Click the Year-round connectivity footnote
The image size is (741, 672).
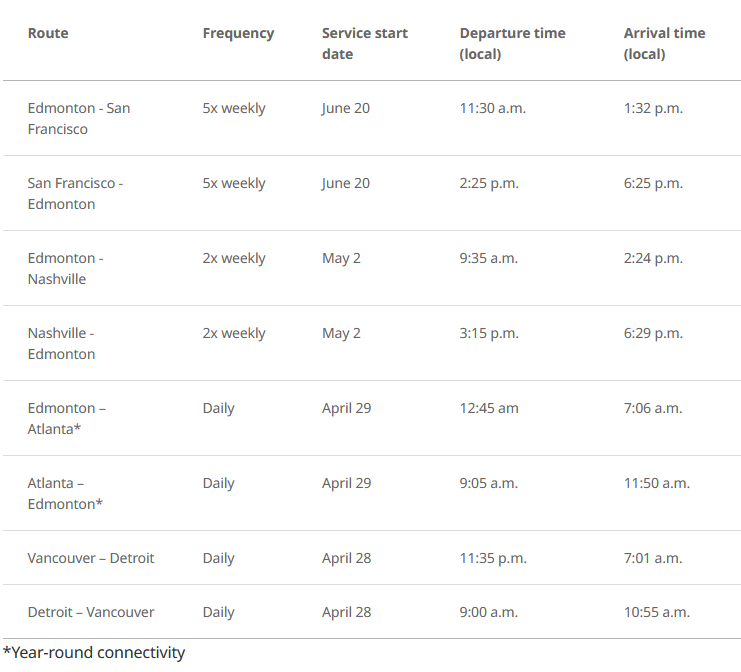pos(94,653)
